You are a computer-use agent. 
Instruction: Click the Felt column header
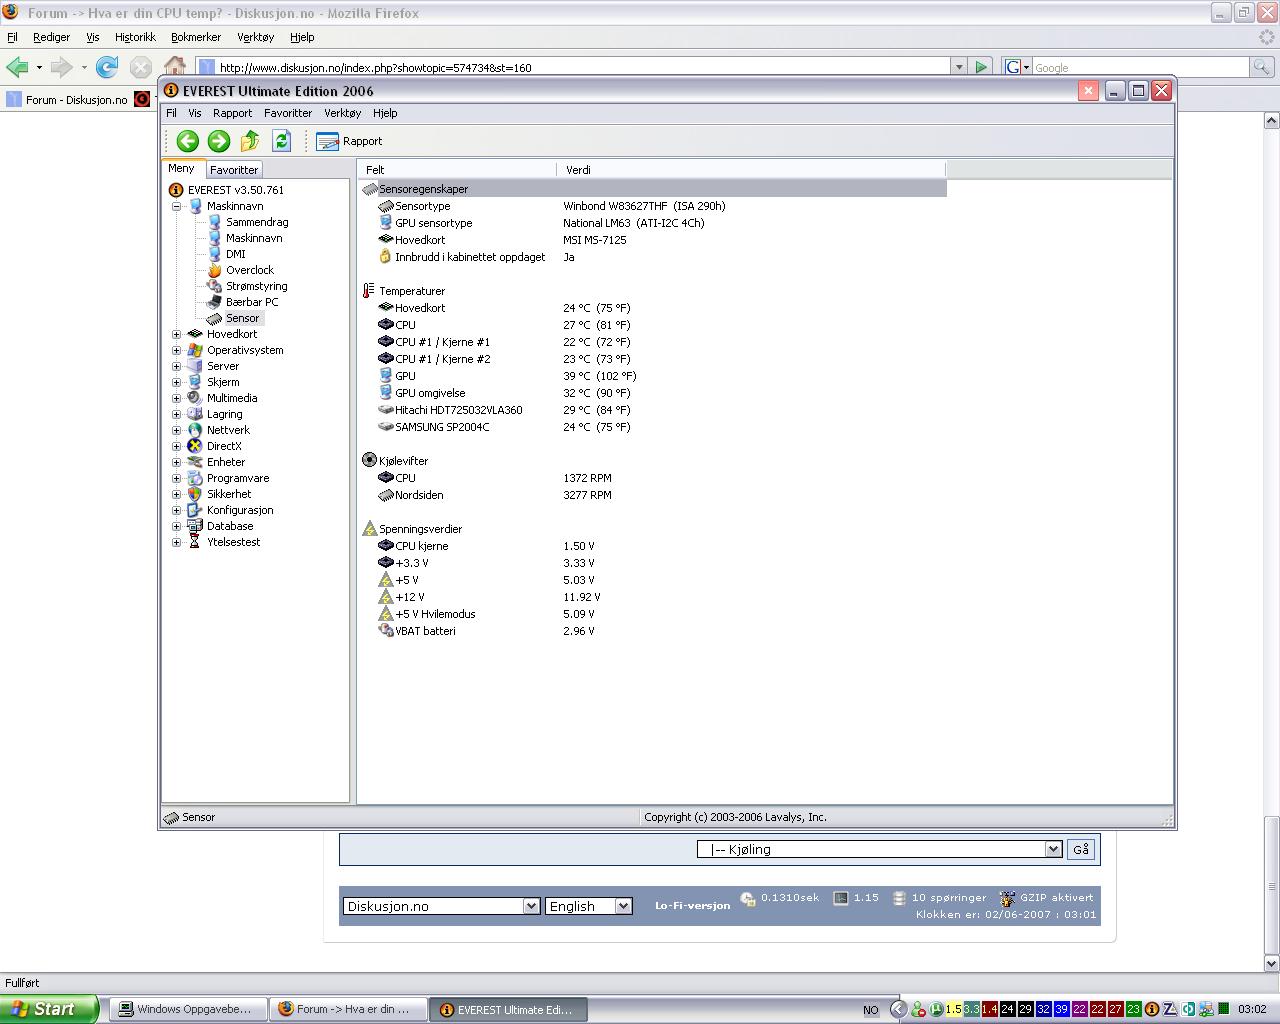(457, 170)
